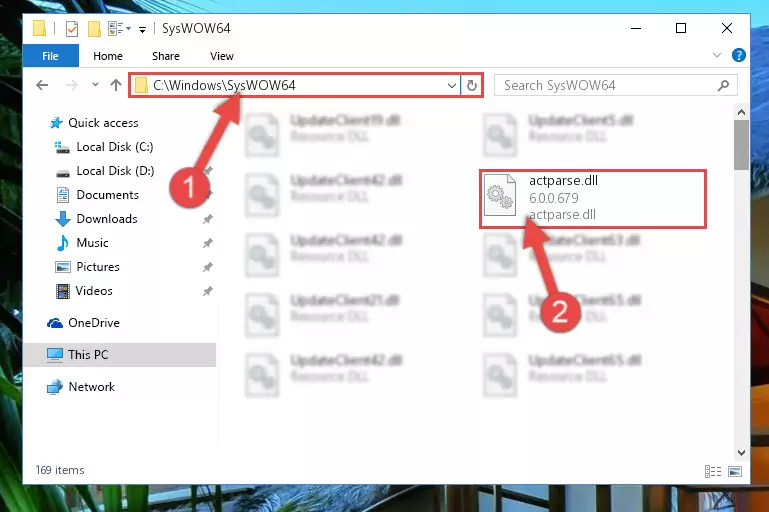The width and height of the screenshot is (769, 512).
Task: Click the Network icon in sidebar
Action: tap(55, 387)
